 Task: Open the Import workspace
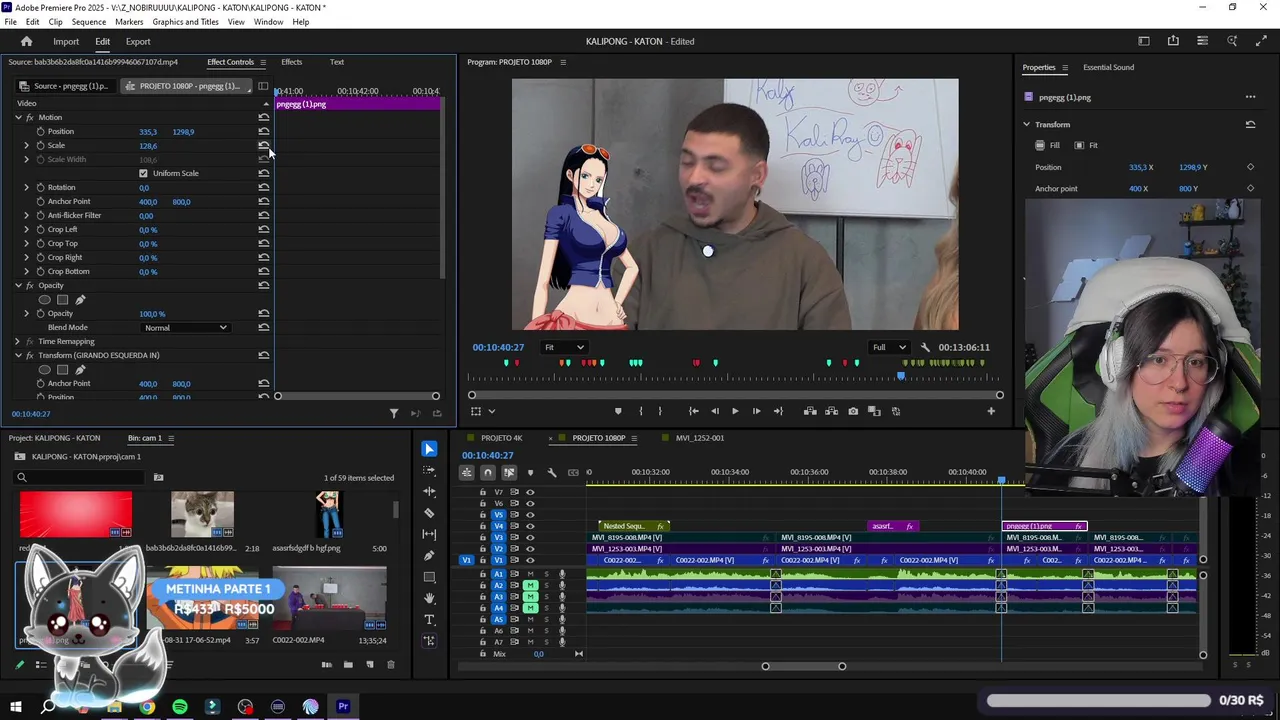pyautogui.click(x=66, y=41)
